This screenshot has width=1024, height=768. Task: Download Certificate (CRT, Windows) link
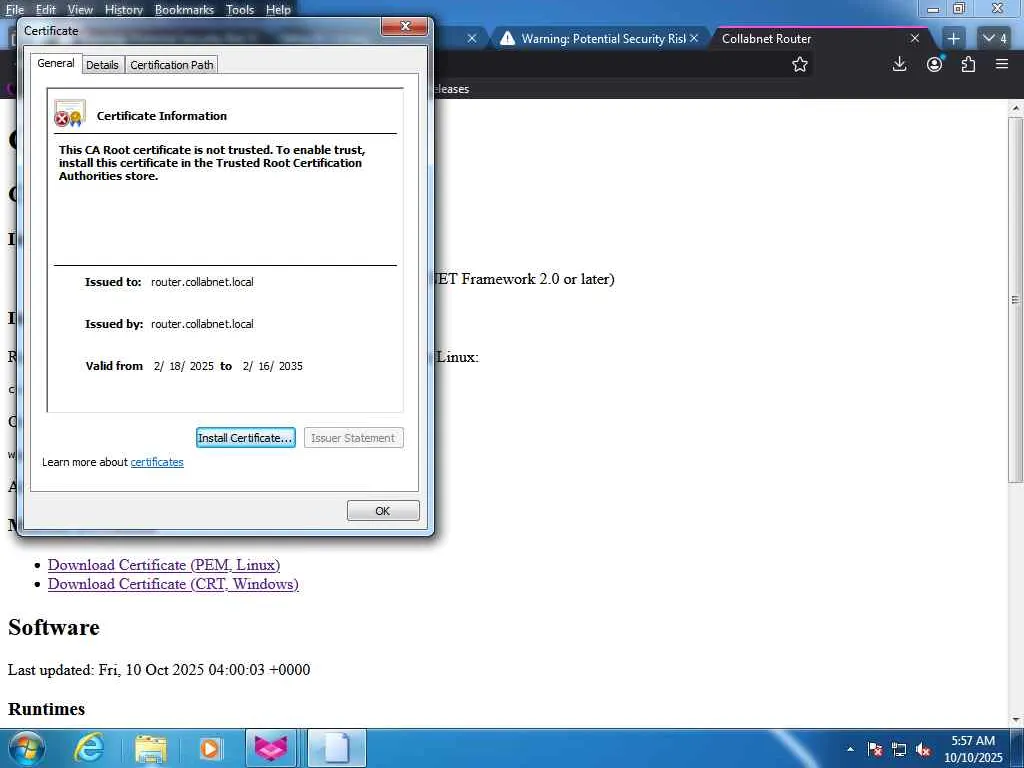point(173,584)
